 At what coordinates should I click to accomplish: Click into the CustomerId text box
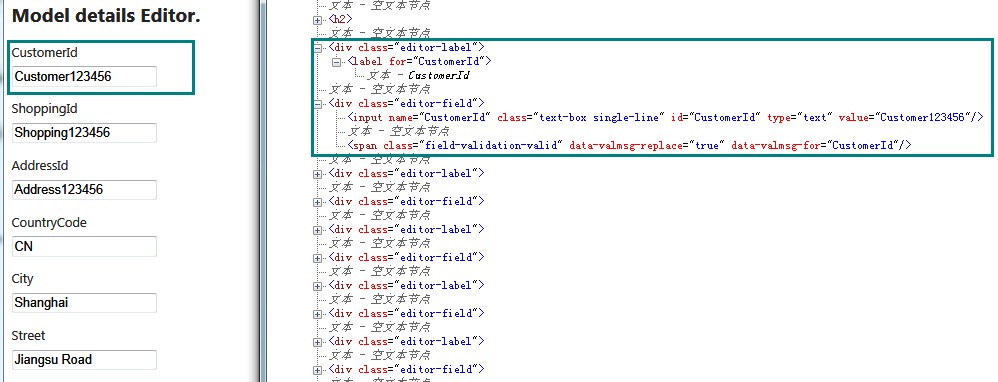[x=84, y=76]
